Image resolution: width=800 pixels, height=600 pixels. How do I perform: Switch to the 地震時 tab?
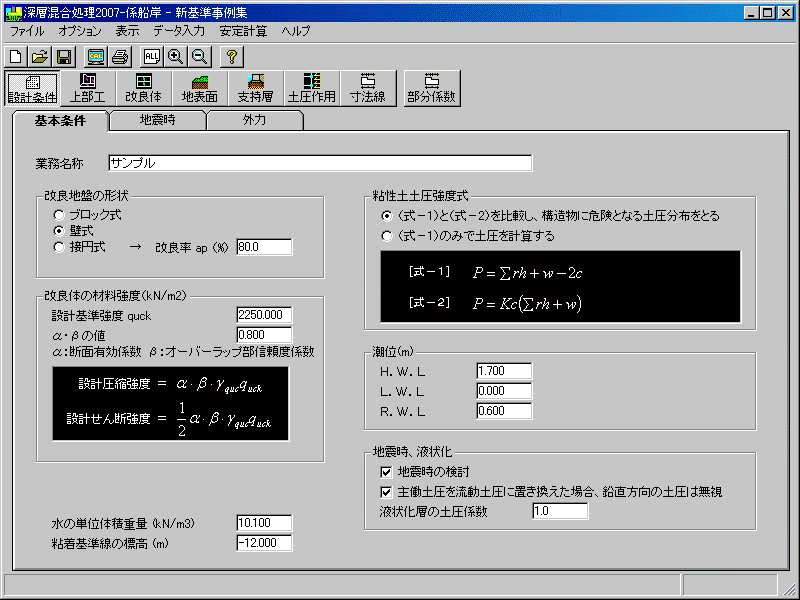click(158, 120)
